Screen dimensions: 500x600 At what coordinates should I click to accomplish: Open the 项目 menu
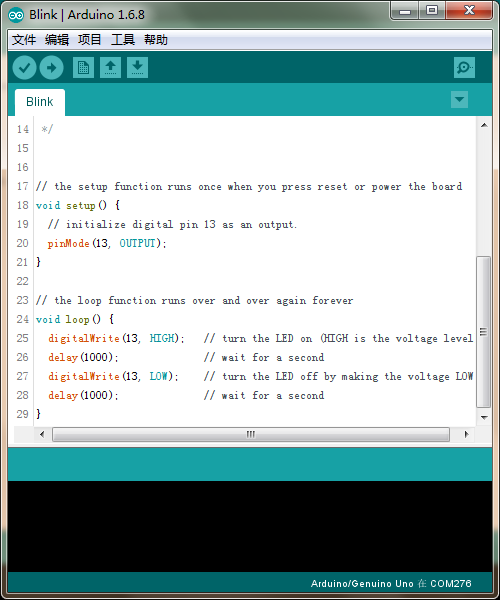(90, 40)
